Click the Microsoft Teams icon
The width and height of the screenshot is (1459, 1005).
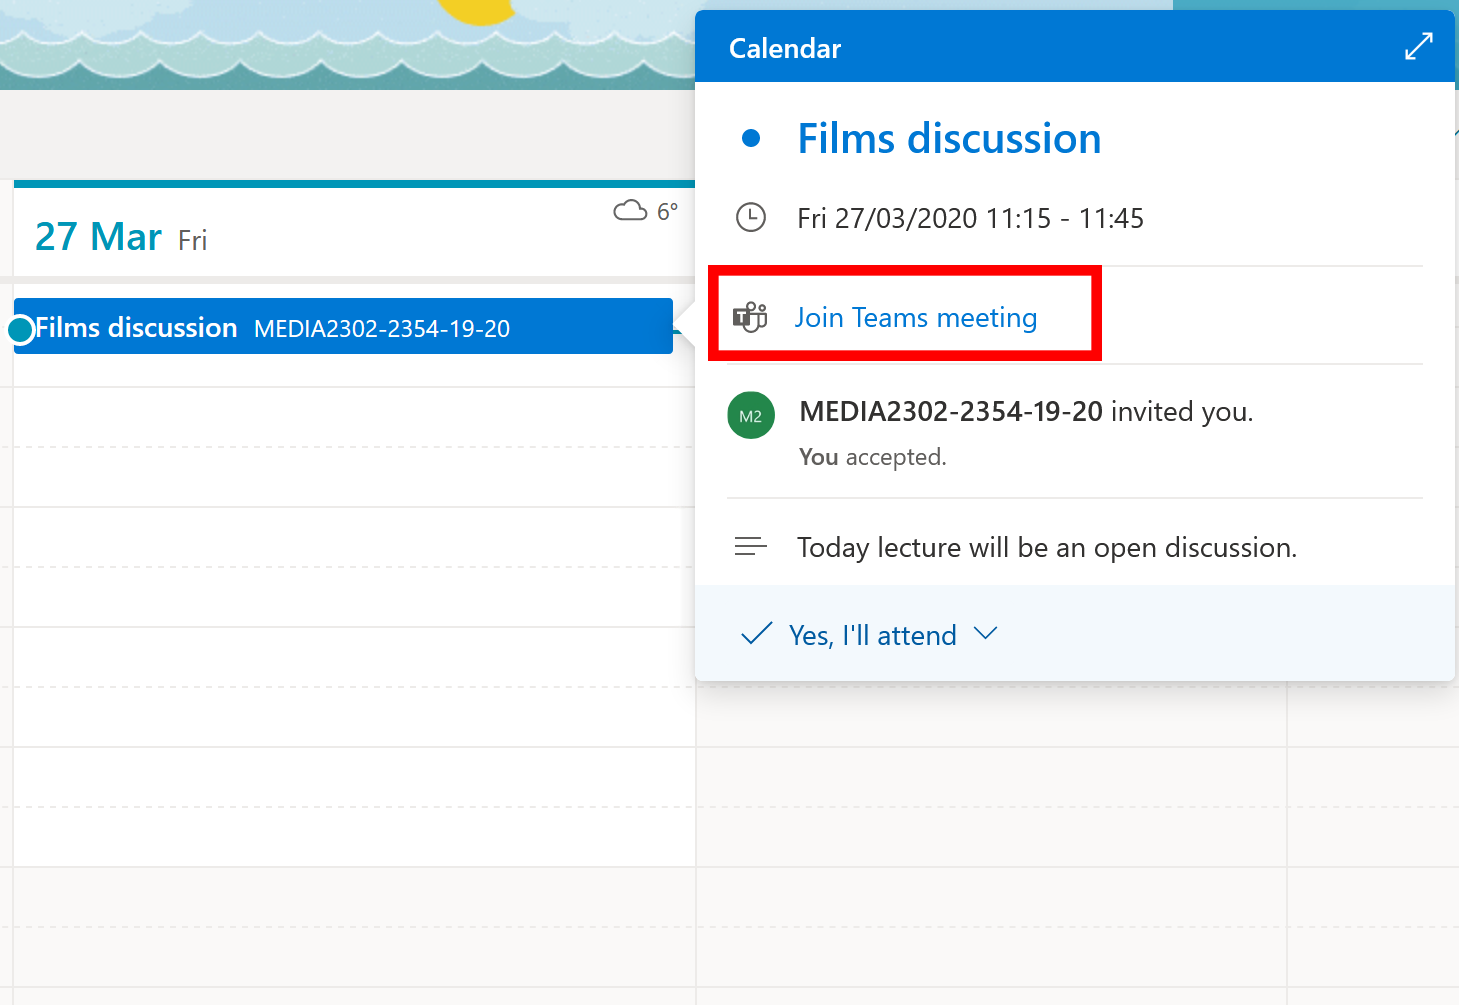coord(750,317)
